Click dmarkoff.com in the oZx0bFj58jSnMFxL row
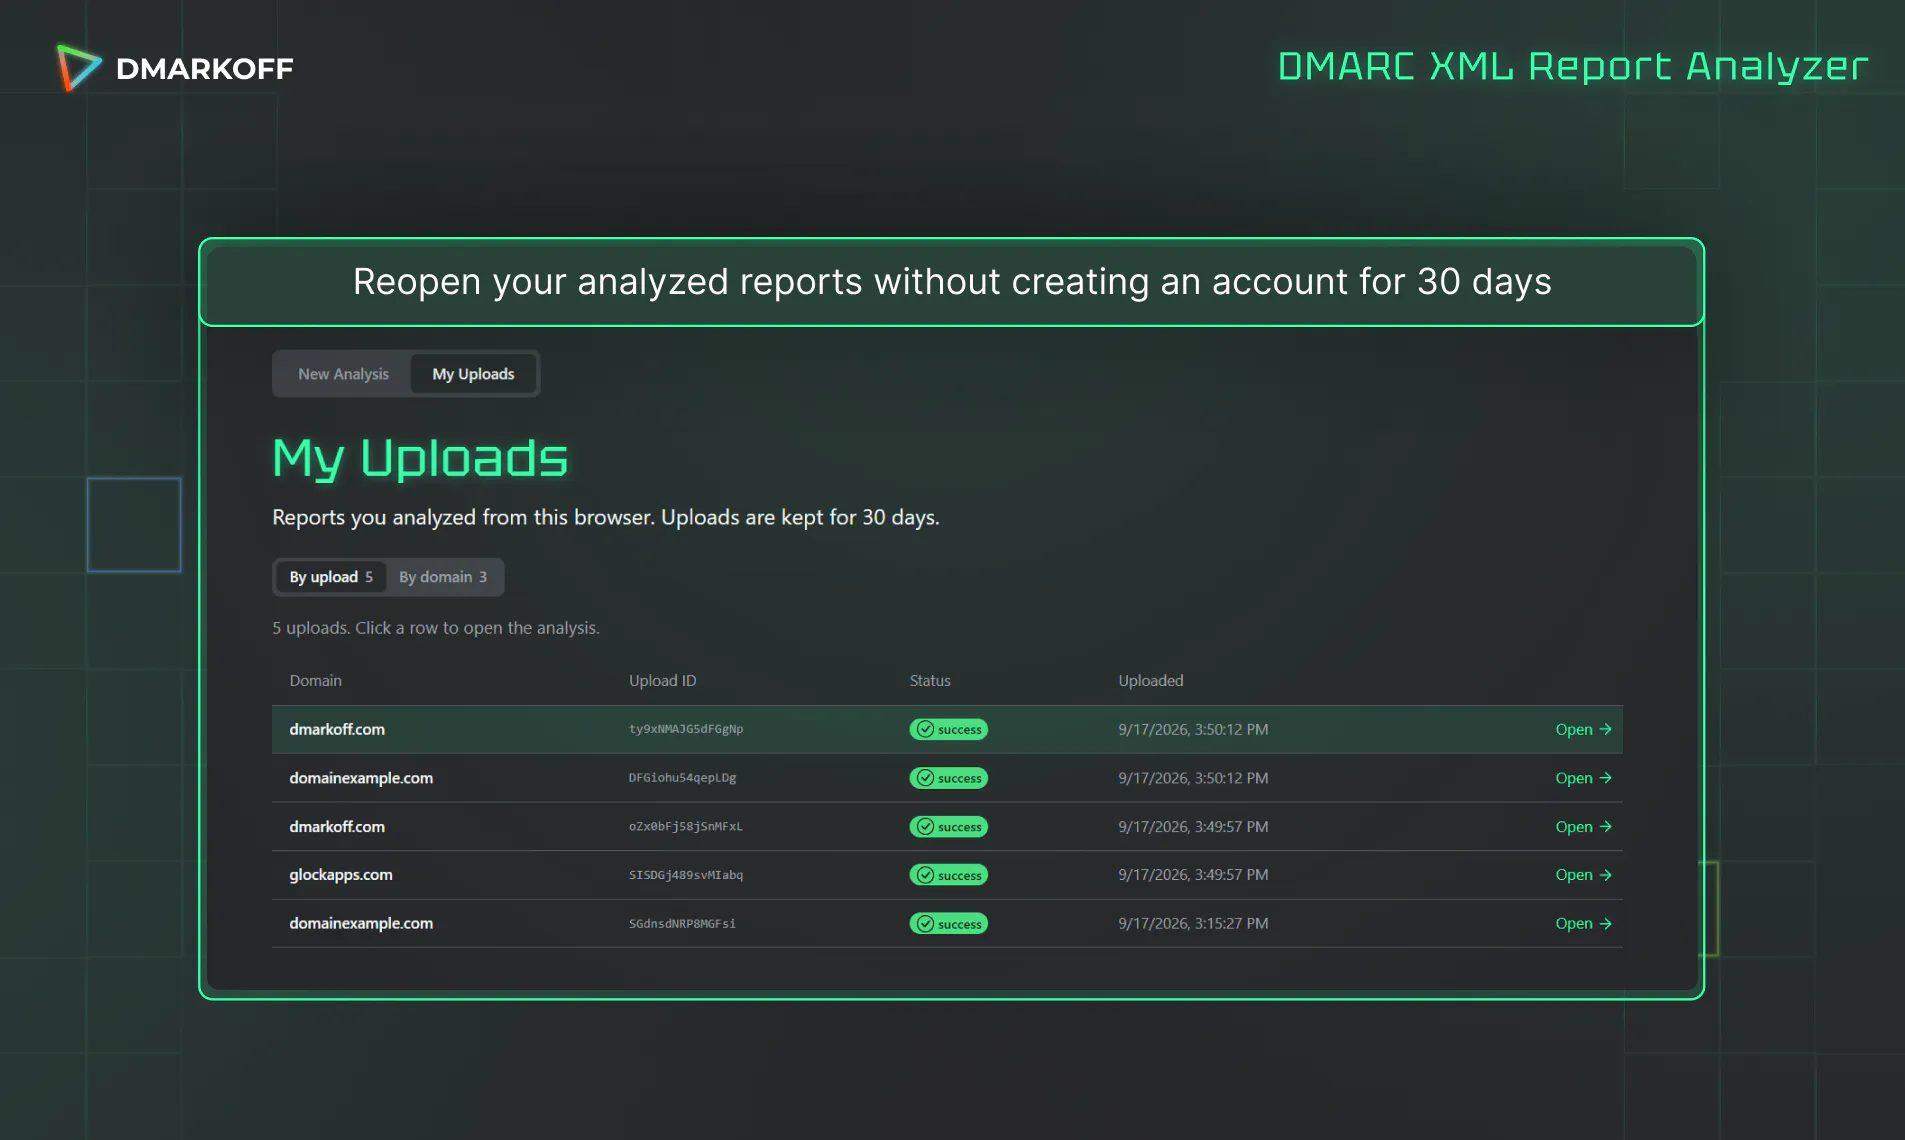The width and height of the screenshot is (1905, 1140). [337, 827]
